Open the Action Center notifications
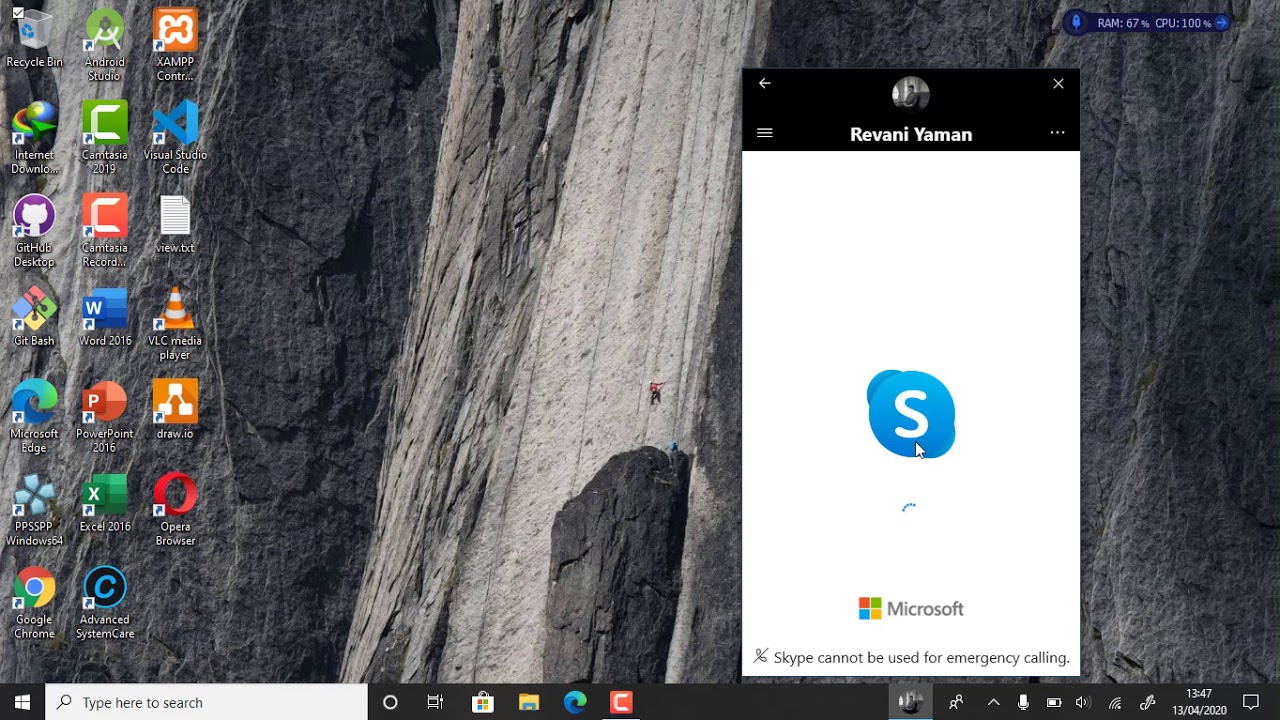1280x720 pixels. pos(1251,702)
